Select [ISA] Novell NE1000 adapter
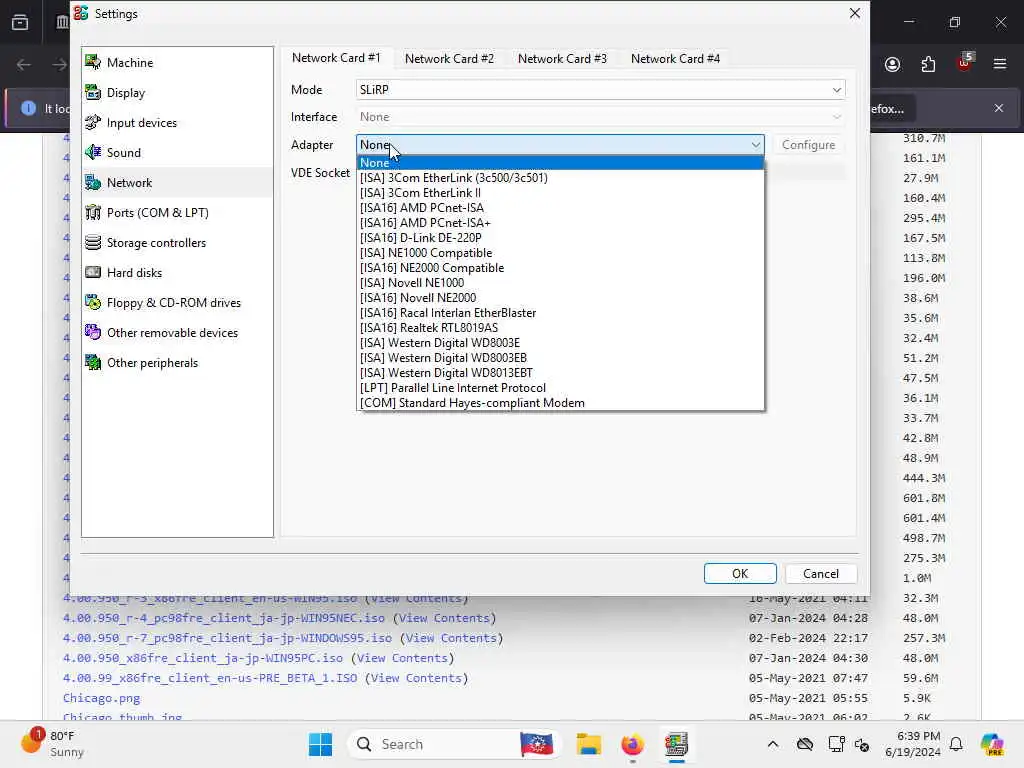The width and height of the screenshot is (1024, 768). tap(560, 283)
